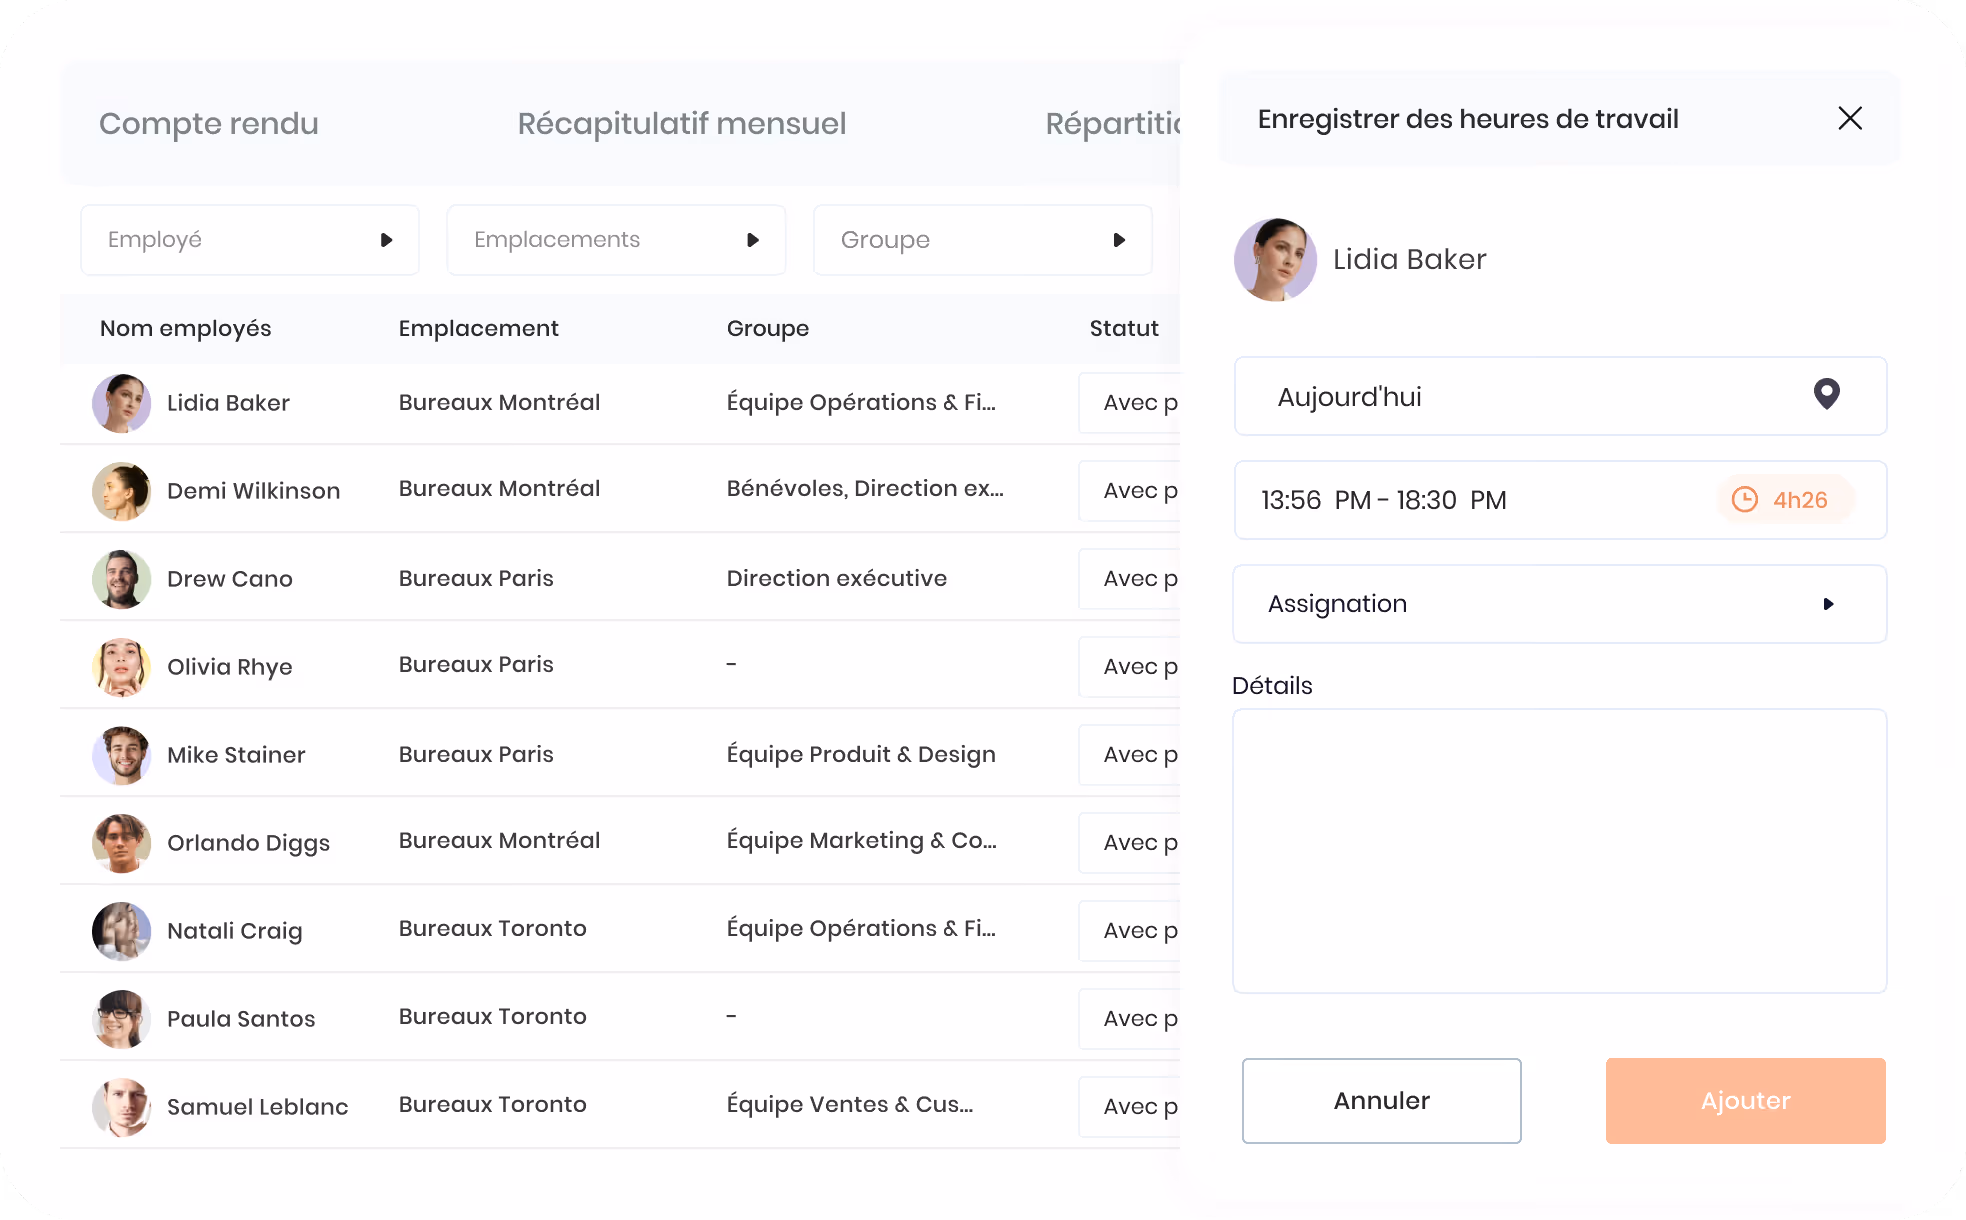
Task: Click Lidia Baker's avatar in the side panel
Action: point(1275,260)
